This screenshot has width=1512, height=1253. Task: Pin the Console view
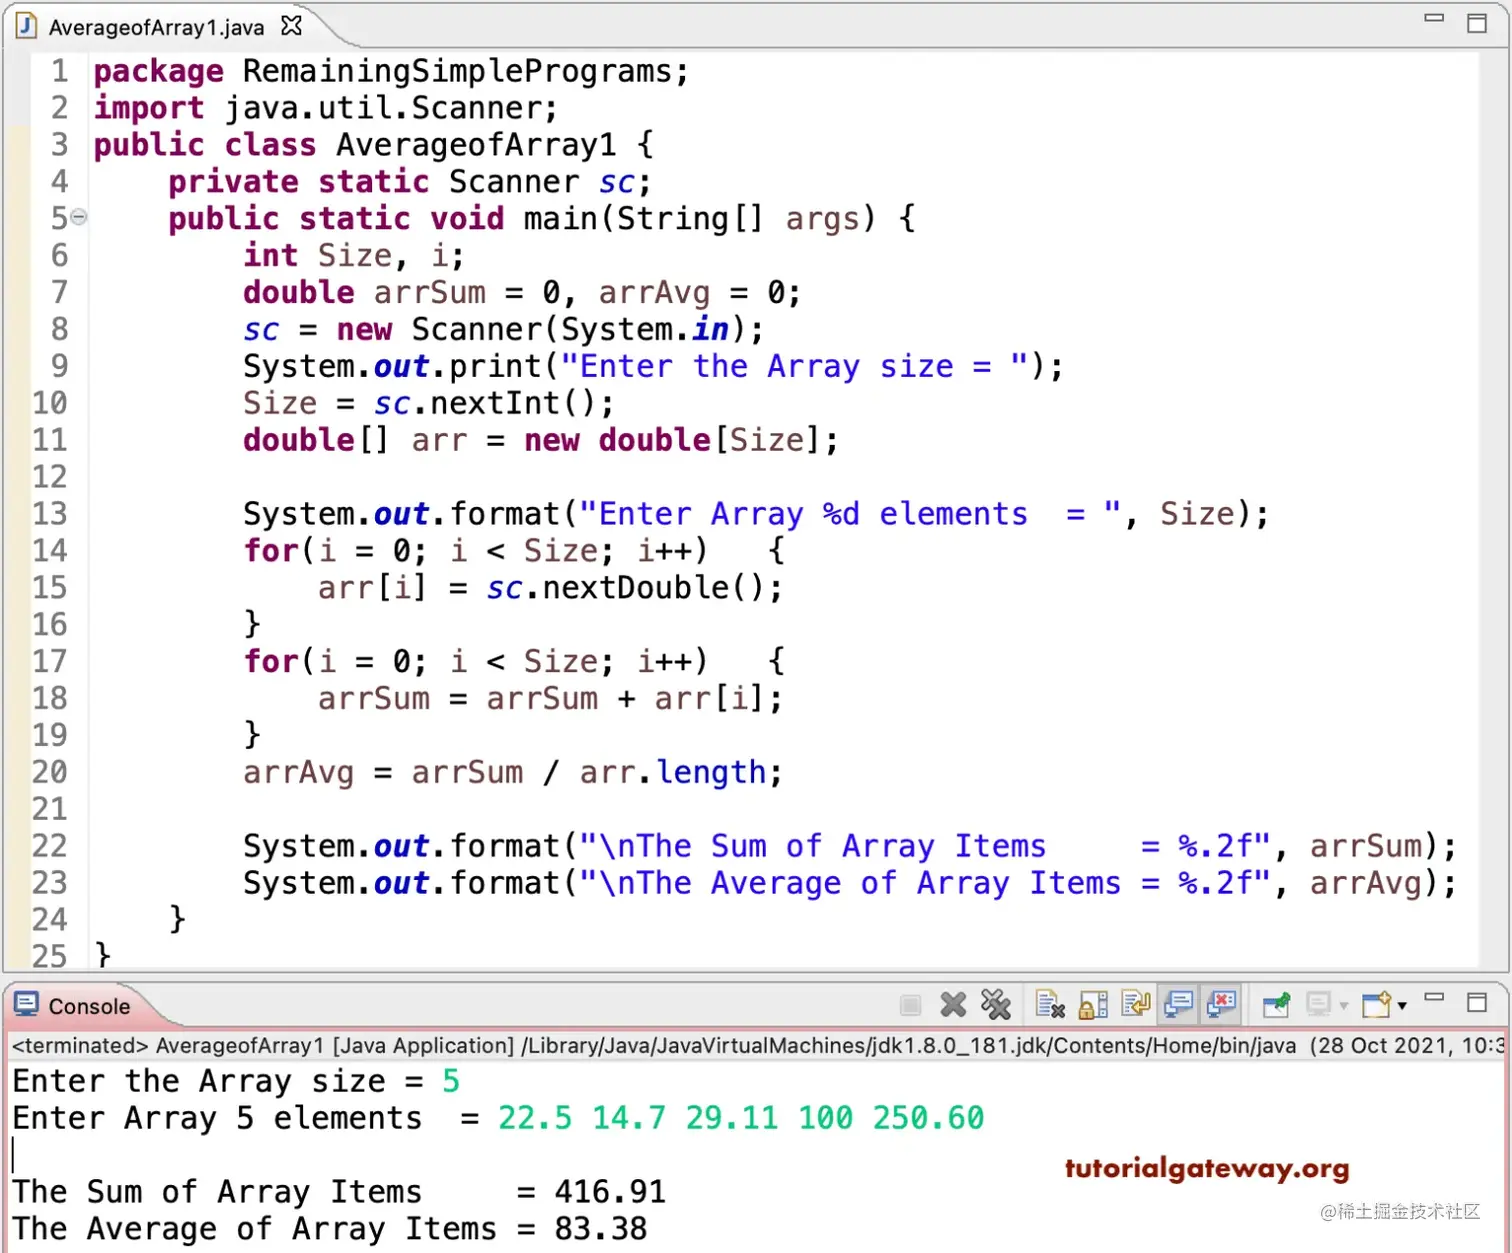click(1276, 1004)
